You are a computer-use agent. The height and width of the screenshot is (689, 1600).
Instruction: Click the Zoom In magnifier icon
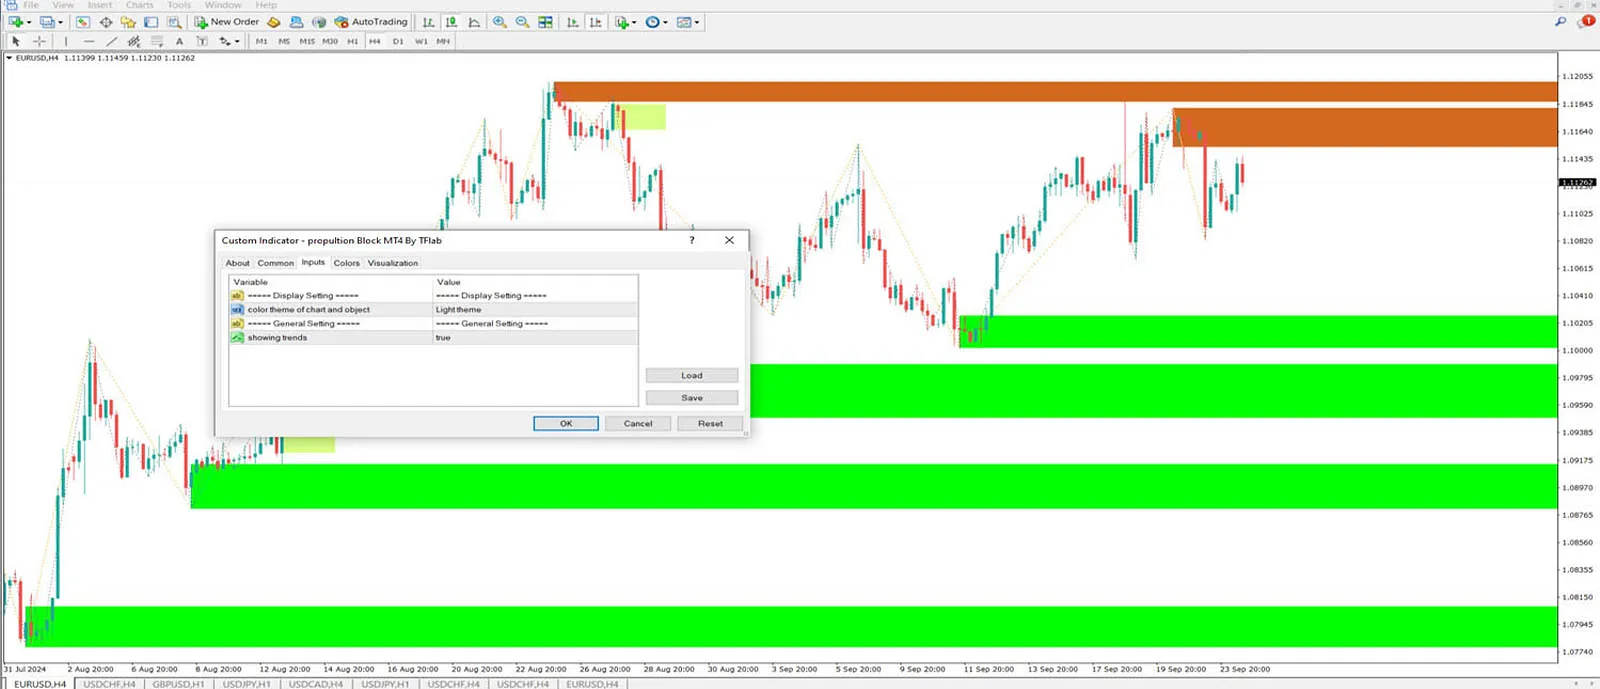[500, 22]
